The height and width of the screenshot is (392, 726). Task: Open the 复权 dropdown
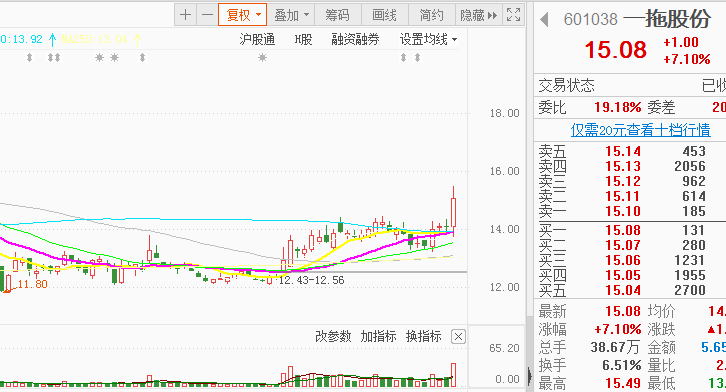243,15
